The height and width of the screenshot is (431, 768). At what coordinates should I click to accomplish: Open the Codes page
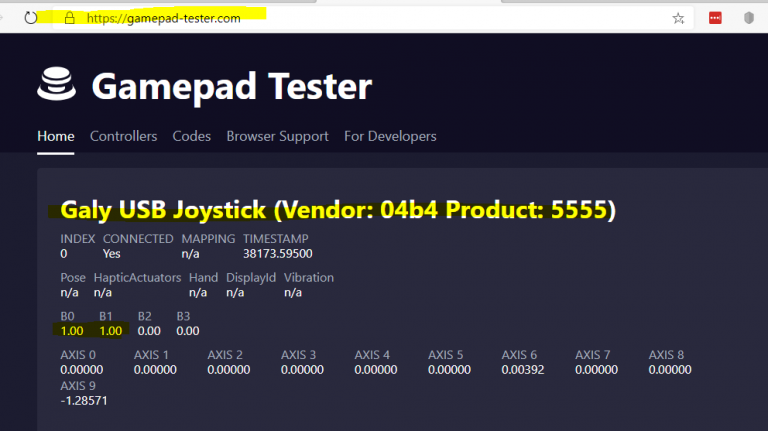click(x=192, y=136)
